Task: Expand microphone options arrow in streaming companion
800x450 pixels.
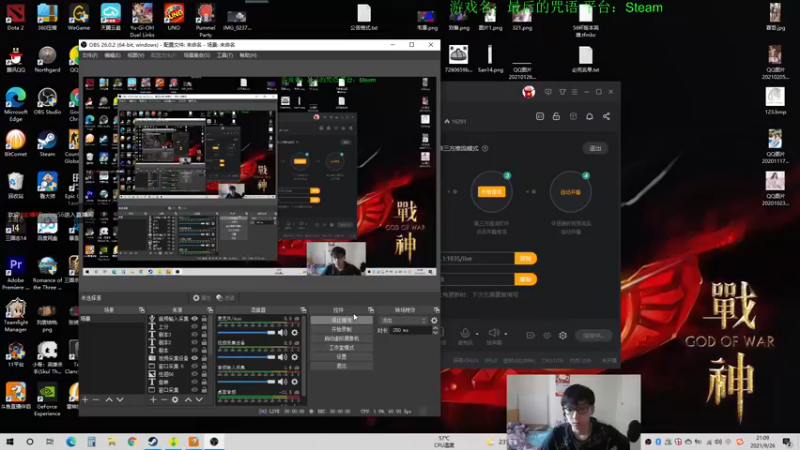Action: click(x=477, y=334)
